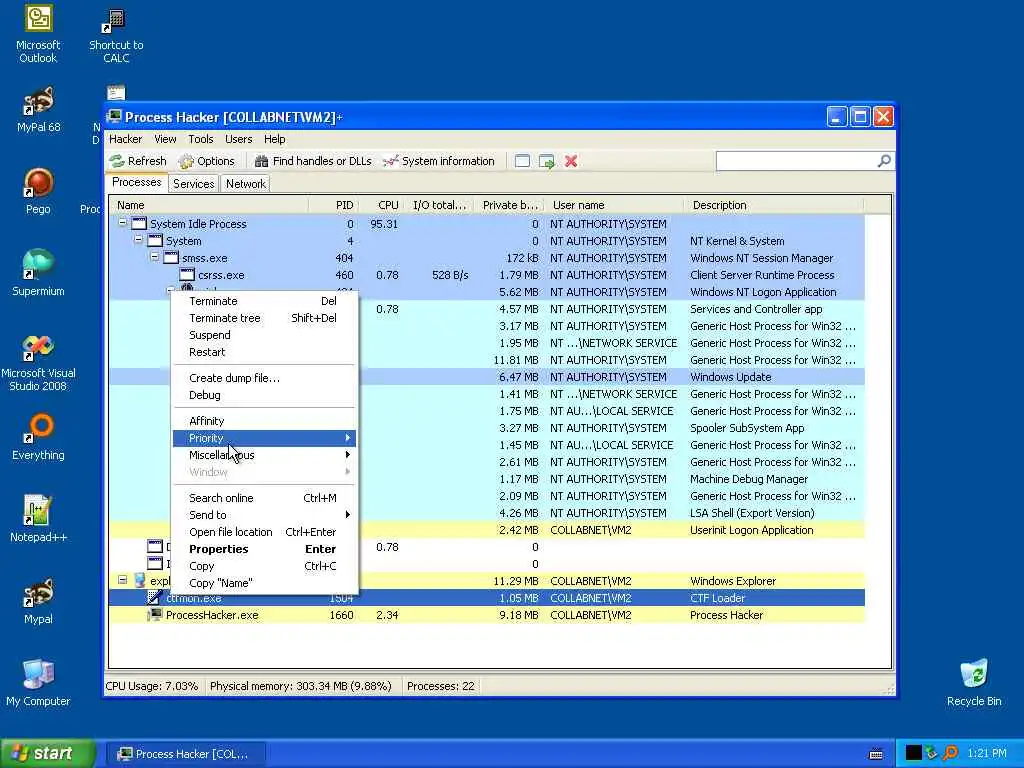
Task: Sort by the Private bytes column header
Action: point(509,205)
